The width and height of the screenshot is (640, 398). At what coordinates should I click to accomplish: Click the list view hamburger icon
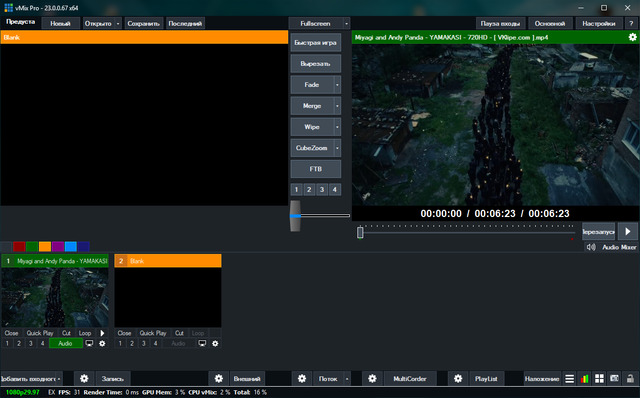click(x=569, y=379)
